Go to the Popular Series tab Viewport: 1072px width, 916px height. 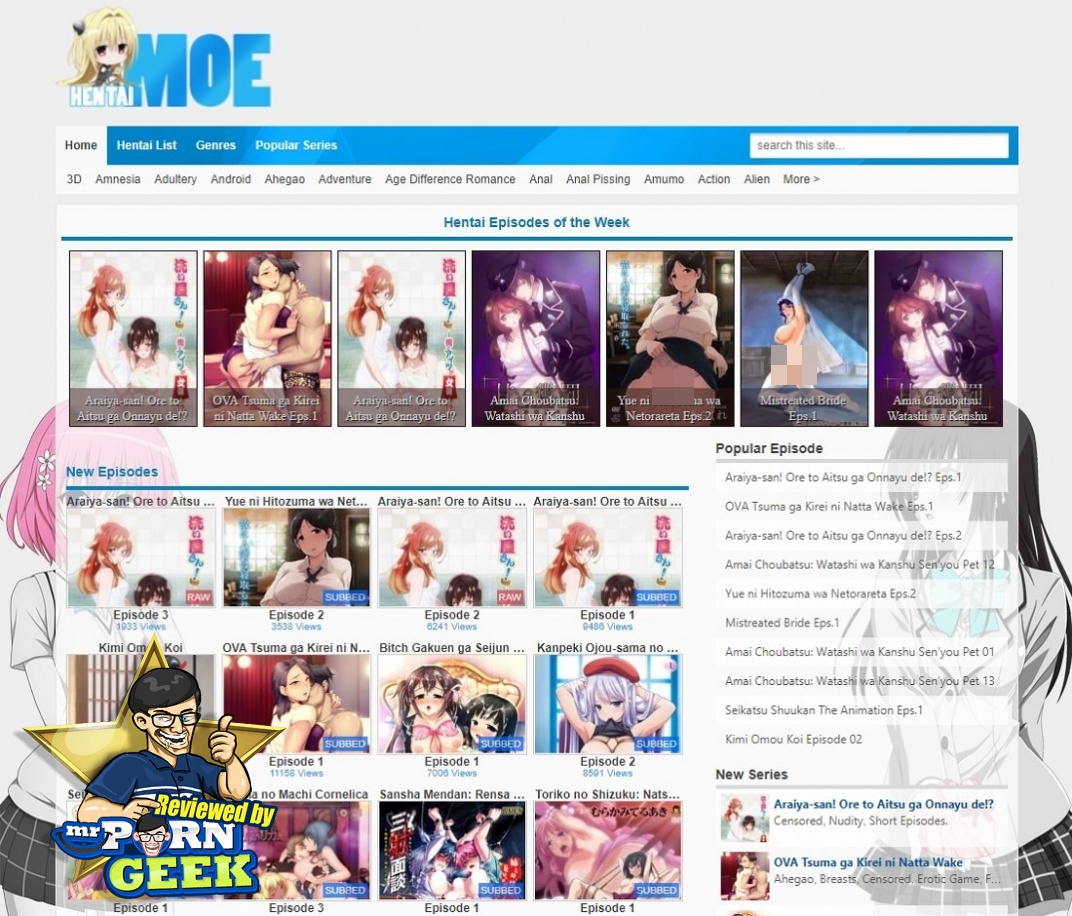(x=296, y=145)
